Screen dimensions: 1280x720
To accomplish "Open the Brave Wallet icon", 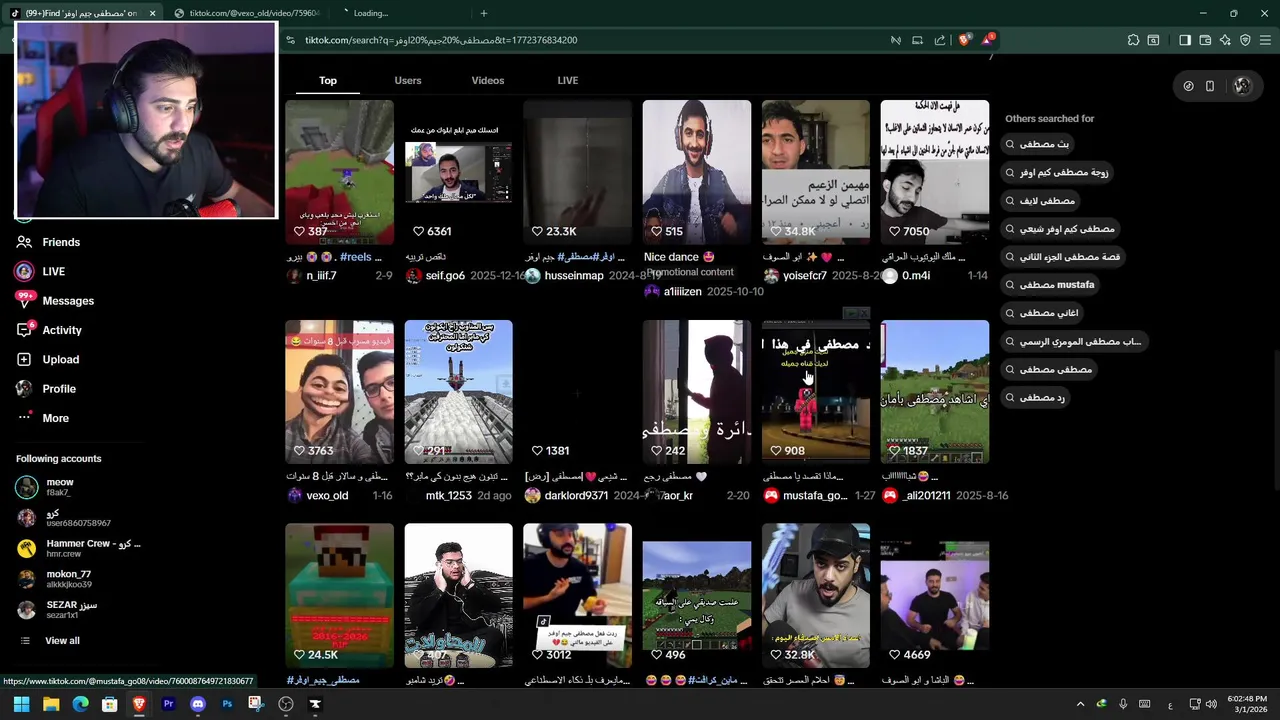I will tap(1205, 40).
